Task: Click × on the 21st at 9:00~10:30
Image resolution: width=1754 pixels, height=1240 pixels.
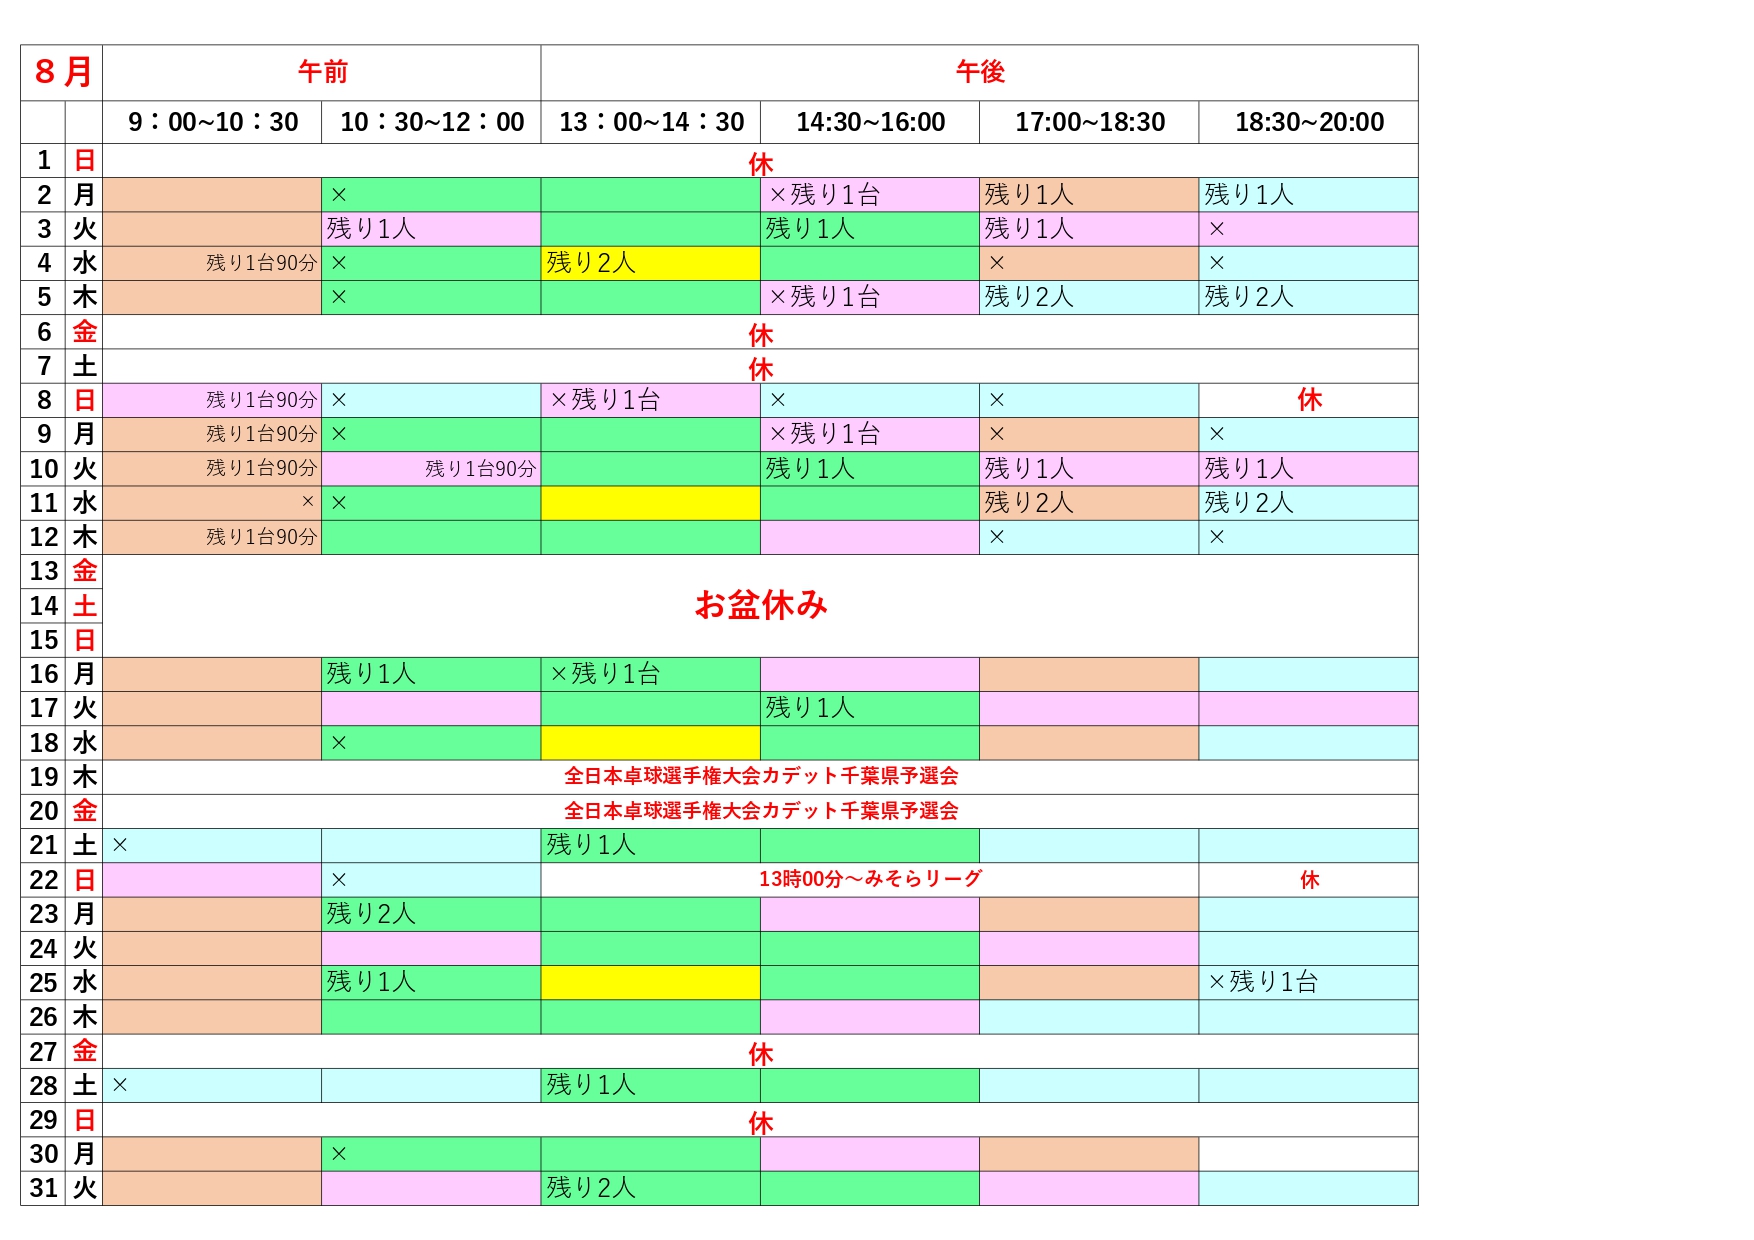Action: [120, 845]
